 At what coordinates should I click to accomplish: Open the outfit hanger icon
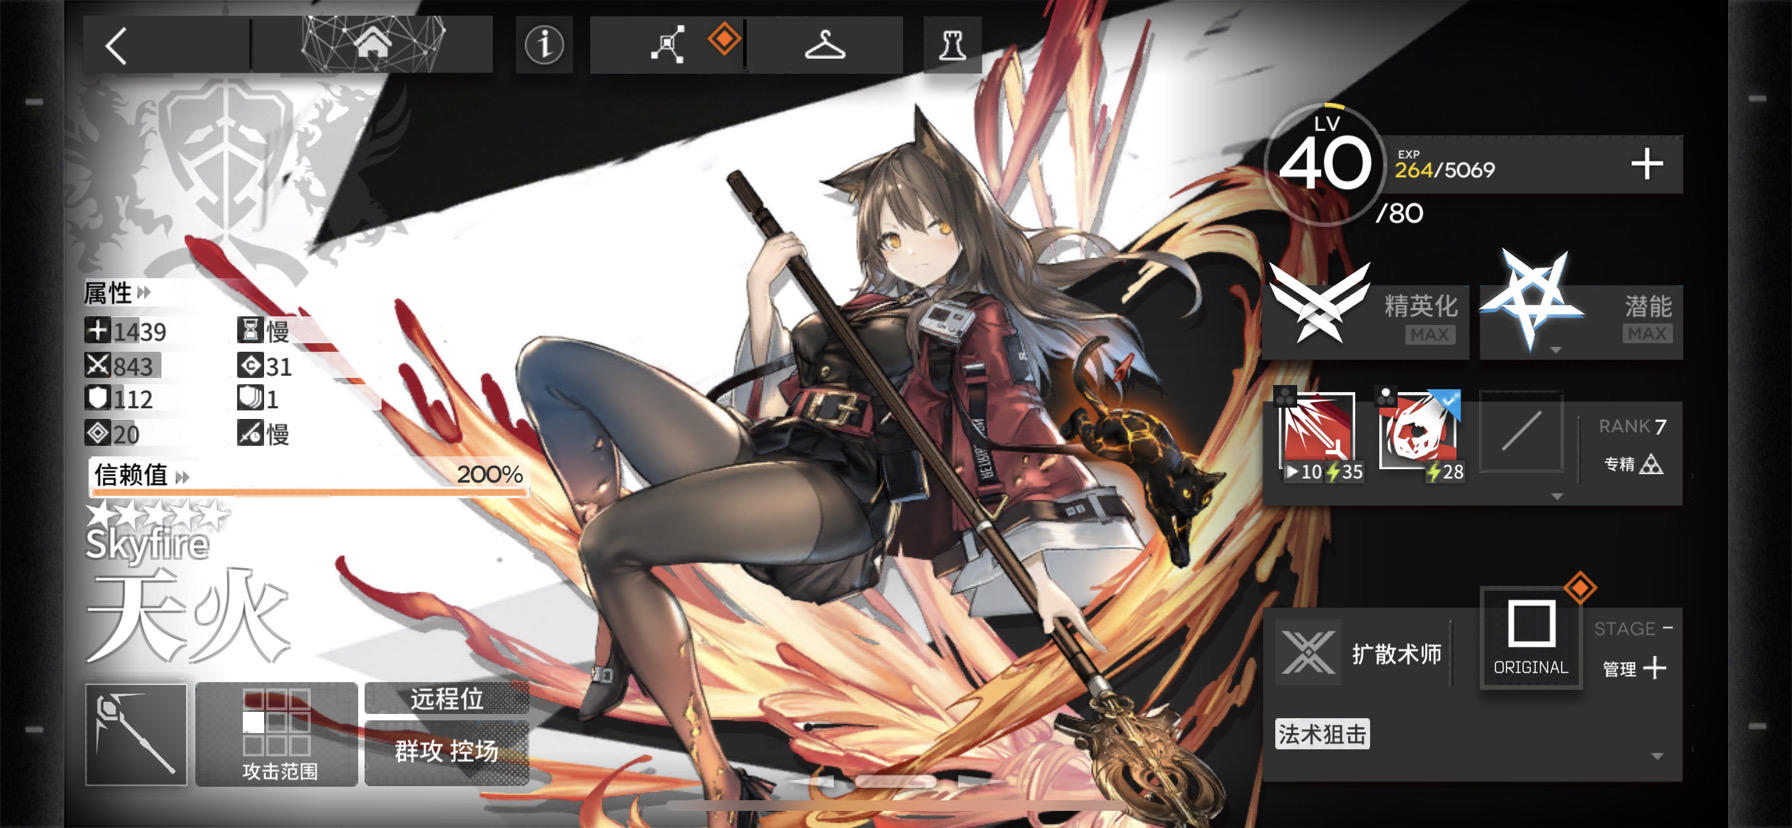tap(825, 45)
